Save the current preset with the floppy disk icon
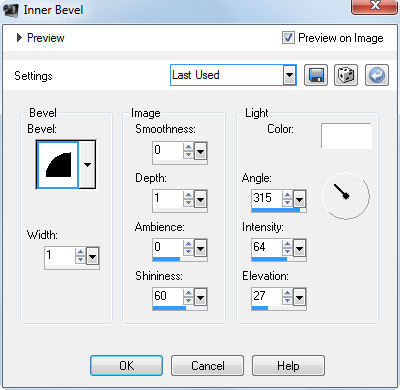Viewport: 400px width, 390px height. point(316,75)
